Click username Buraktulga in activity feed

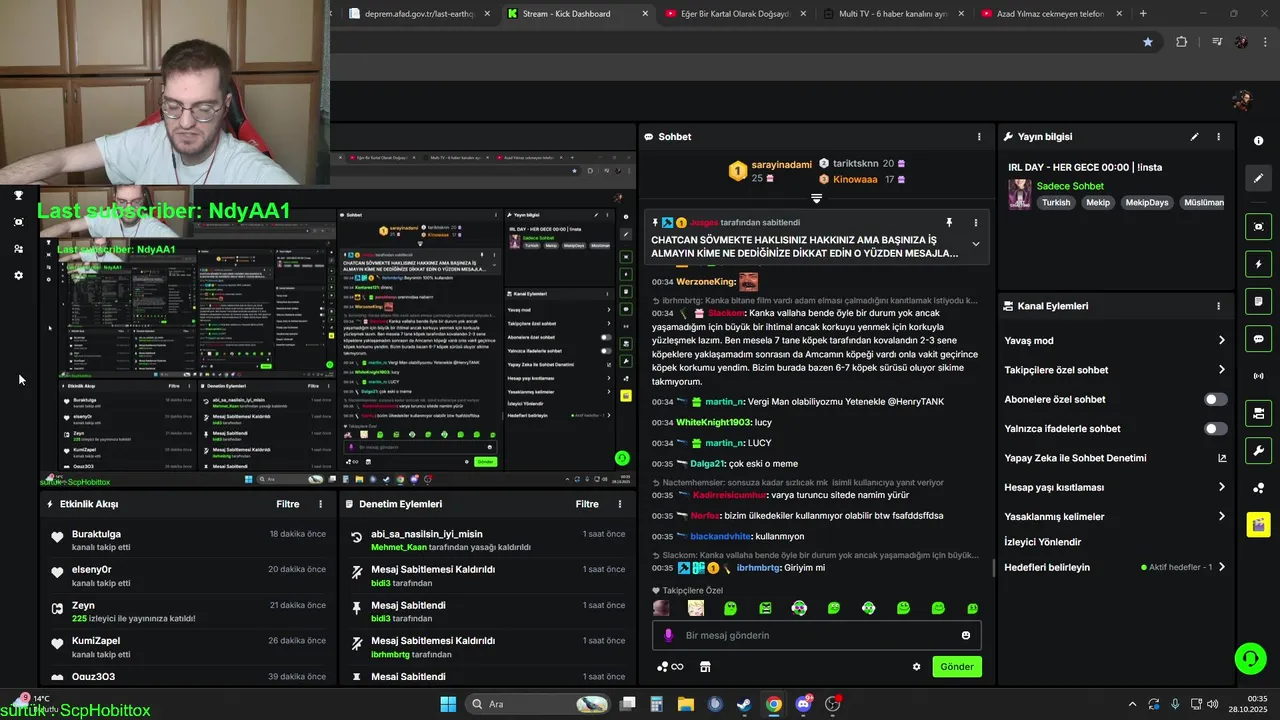coord(96,534)
